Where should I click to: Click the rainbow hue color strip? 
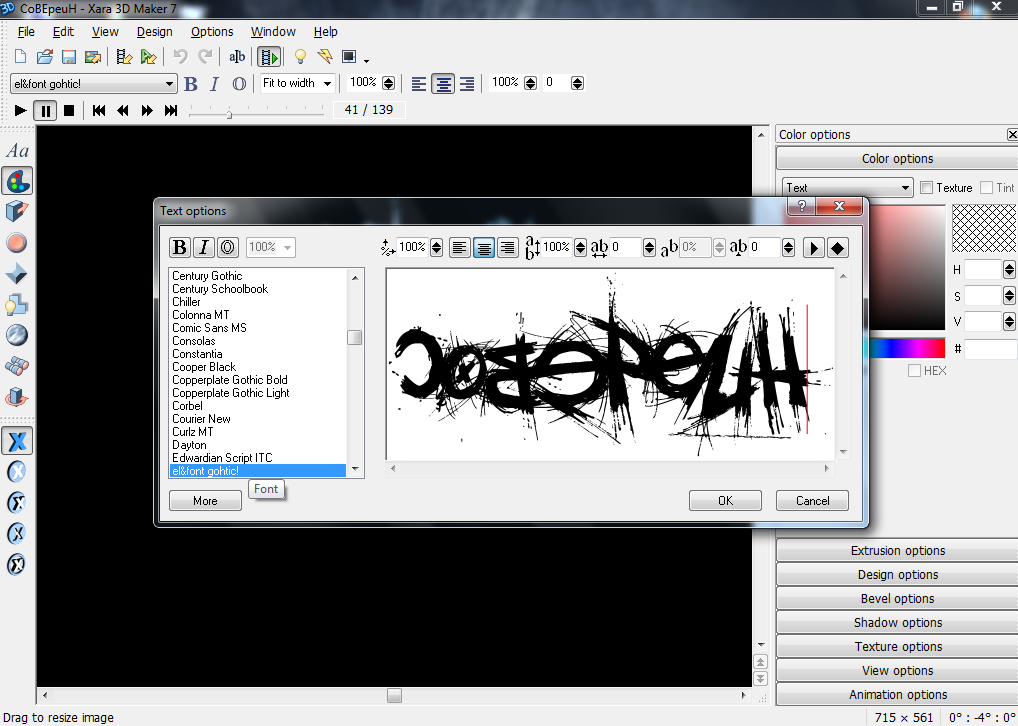pos(907,348)
